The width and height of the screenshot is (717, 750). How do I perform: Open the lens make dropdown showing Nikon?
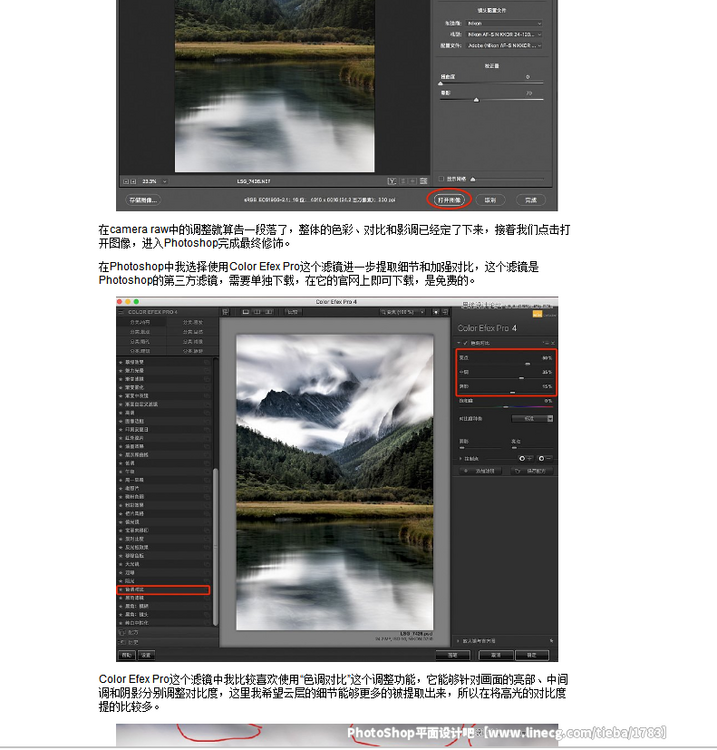pos(505,23)
